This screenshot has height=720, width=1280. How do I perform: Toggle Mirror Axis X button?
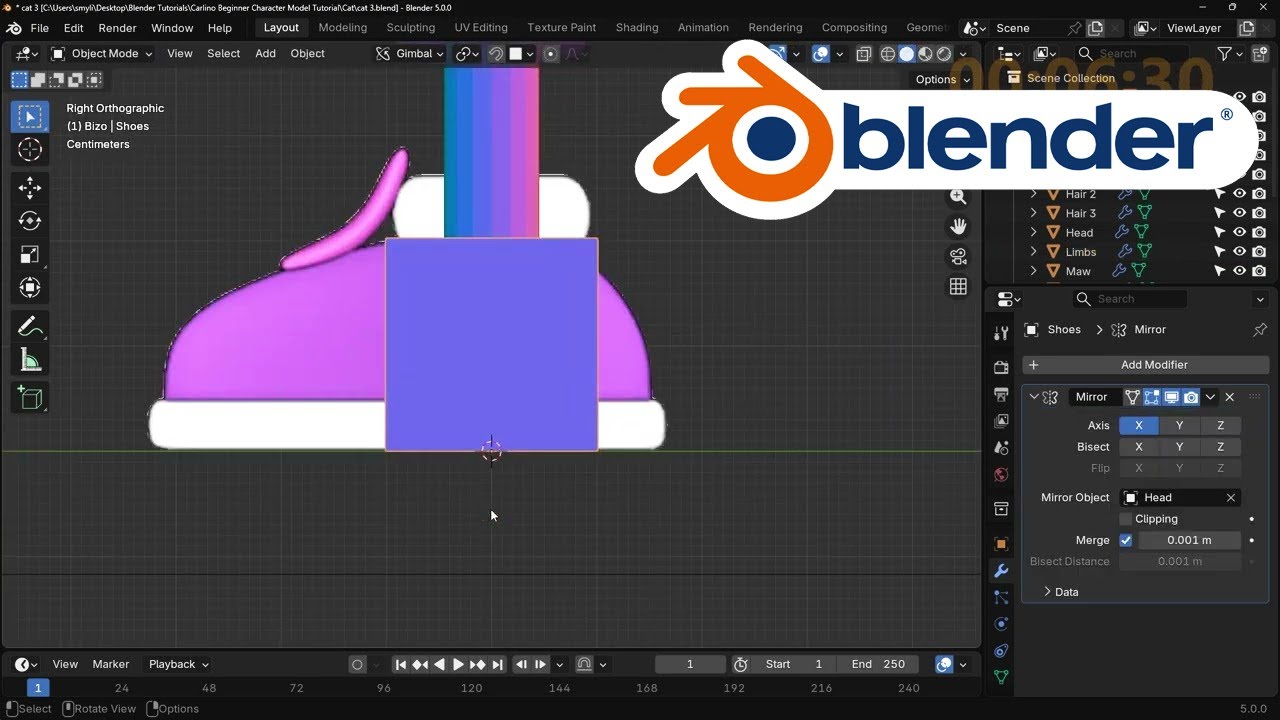pos(1138,425)
